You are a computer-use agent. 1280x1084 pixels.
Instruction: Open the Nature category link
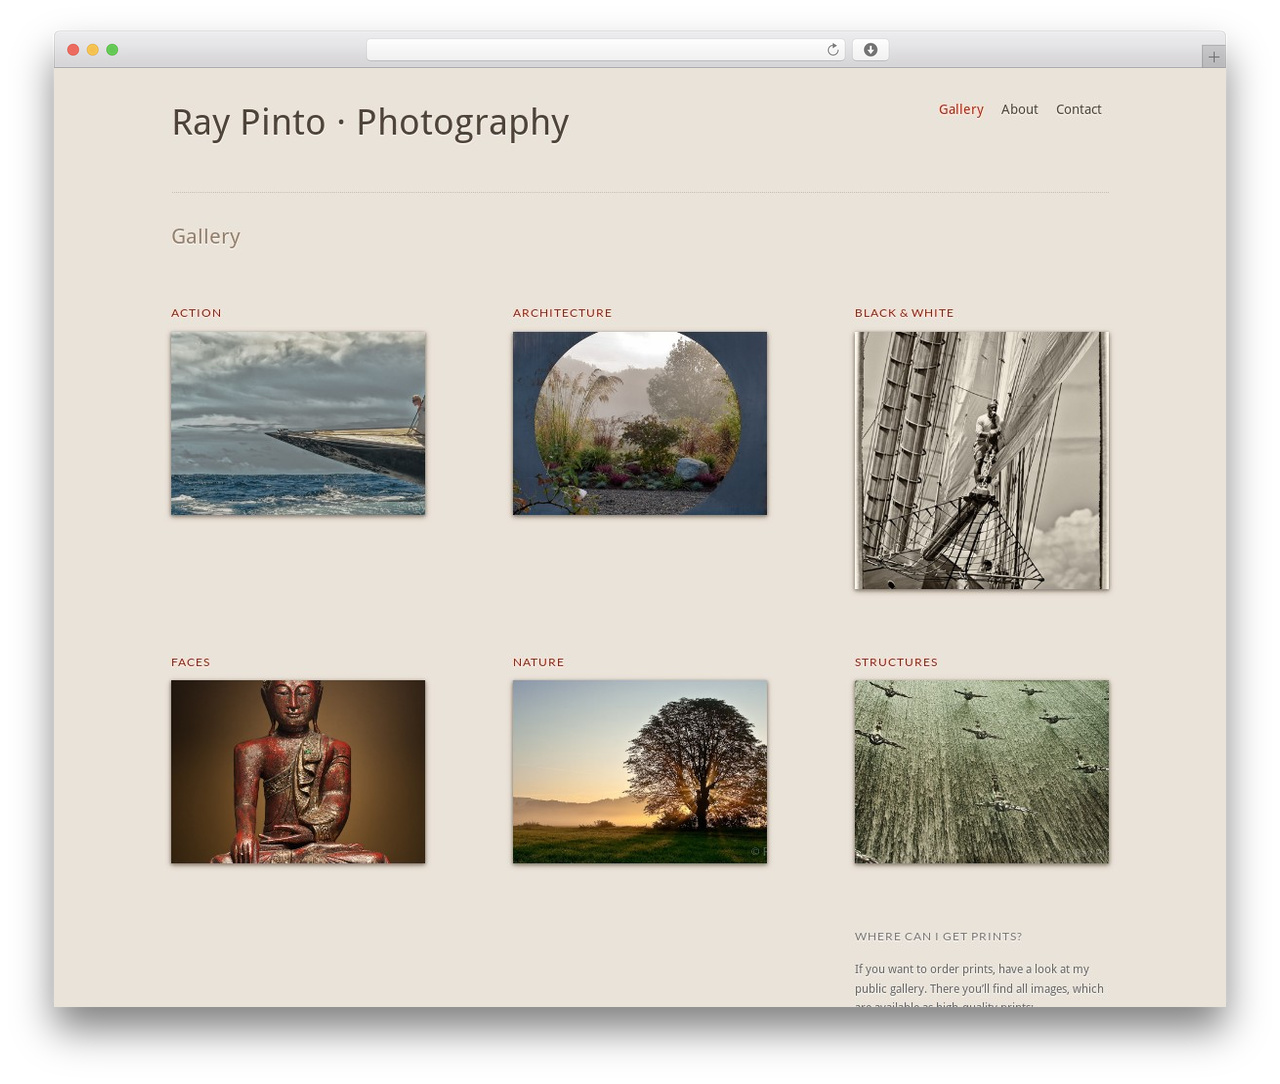(x=538, y=662)
